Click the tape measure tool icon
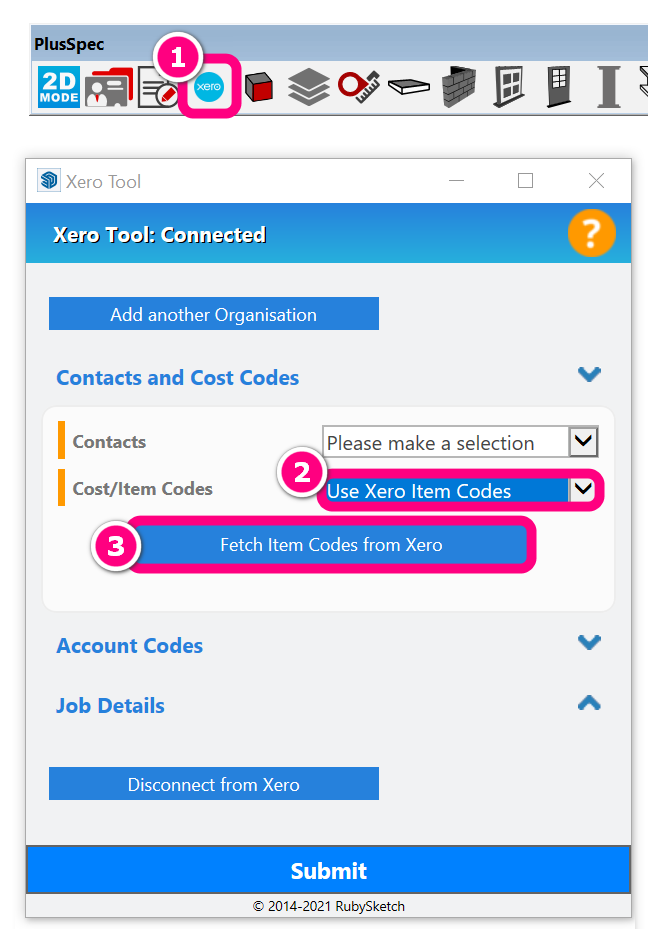The height and width of the screenshot is (929, 648). [358, 88]
